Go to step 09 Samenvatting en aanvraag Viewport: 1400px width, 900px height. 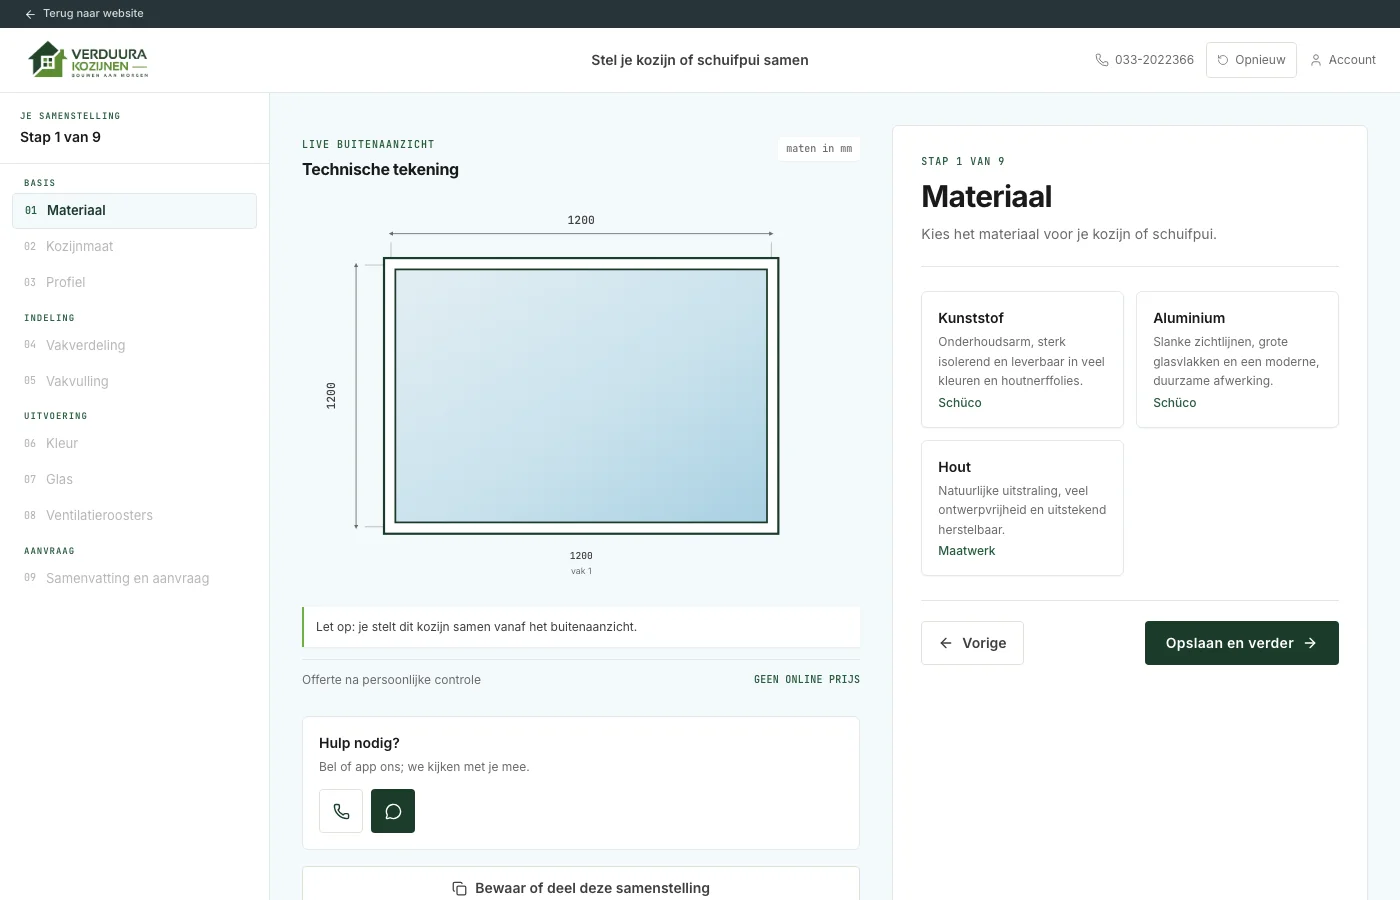(x=134, y=578)
